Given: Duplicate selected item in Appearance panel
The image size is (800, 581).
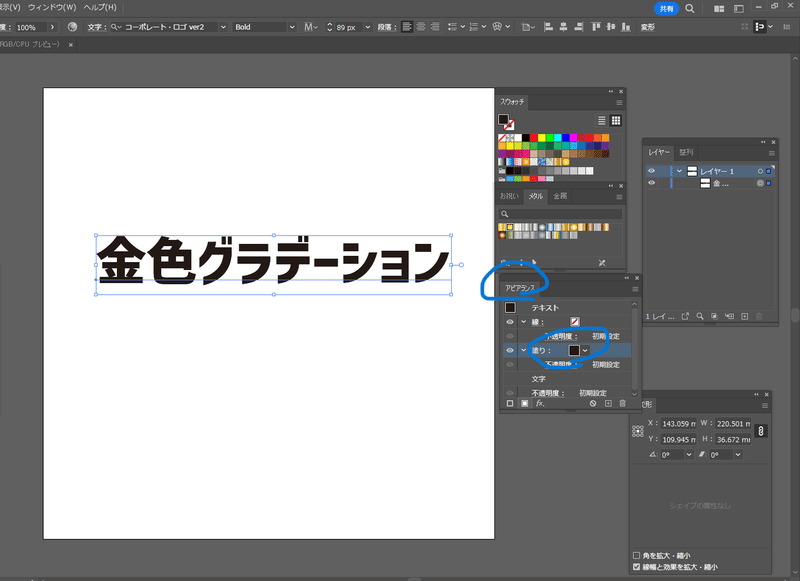Looking at the screenshot, I should click(x=608, y=403).
